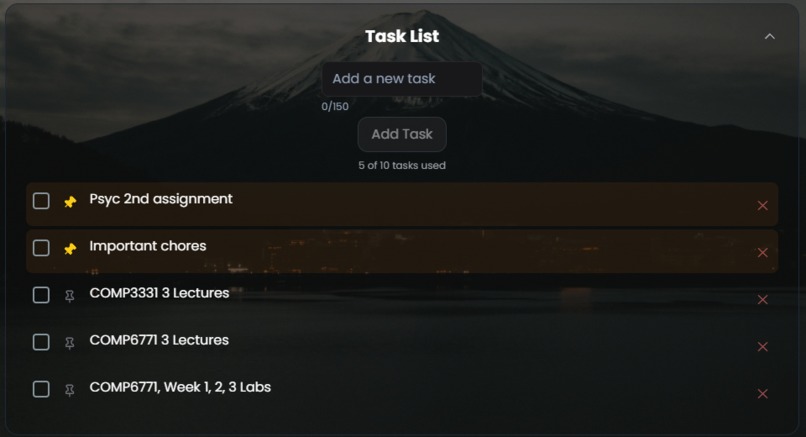Viewport: 806px width, 437px height.
Task: Unpin the Important chores task
Action: (70, 249)
